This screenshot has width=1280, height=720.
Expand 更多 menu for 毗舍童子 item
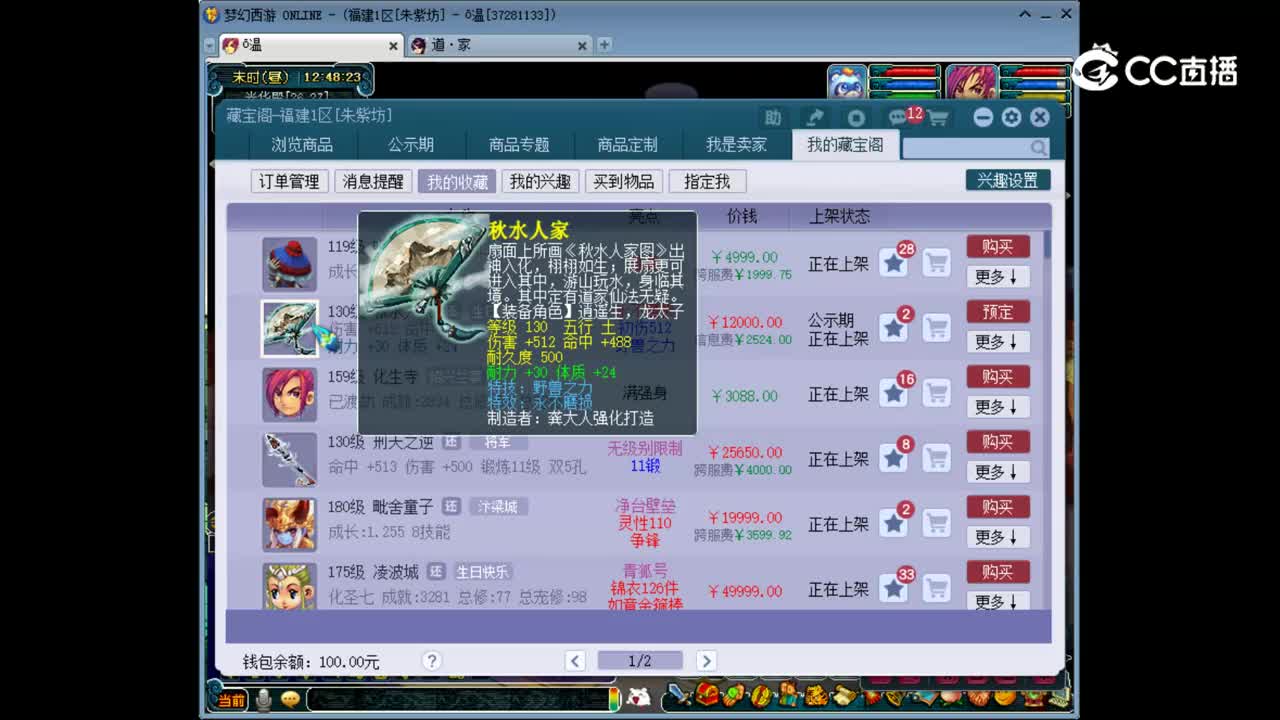pyautogui.click(x=997, y=537)
